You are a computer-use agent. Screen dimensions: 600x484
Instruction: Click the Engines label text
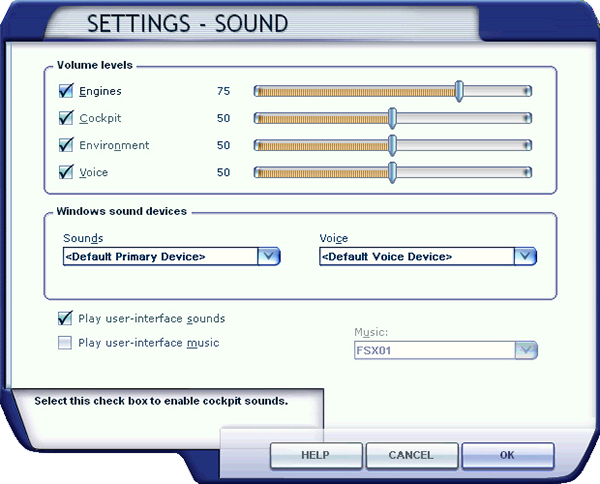[x=100, y=91]
